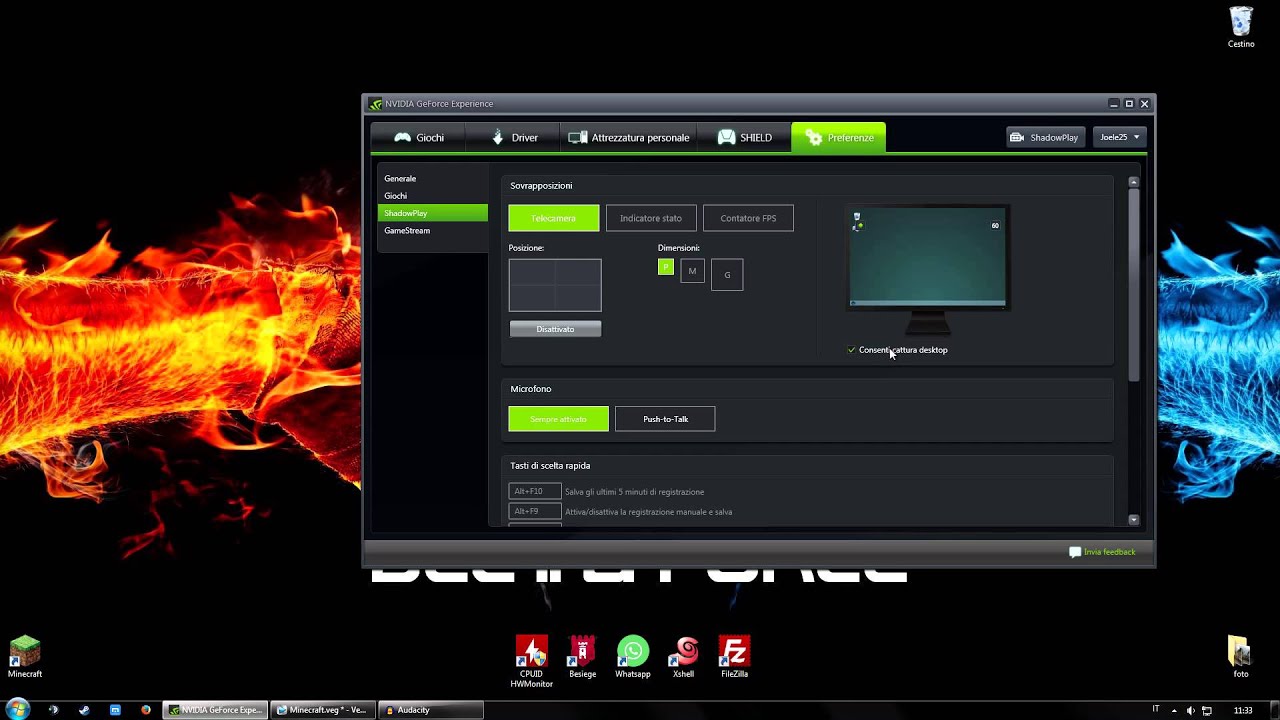Open CPUID HWMonitor desktop shortcut
The width and height of the screenshot is (1280, 720).
tap(531, 662)
